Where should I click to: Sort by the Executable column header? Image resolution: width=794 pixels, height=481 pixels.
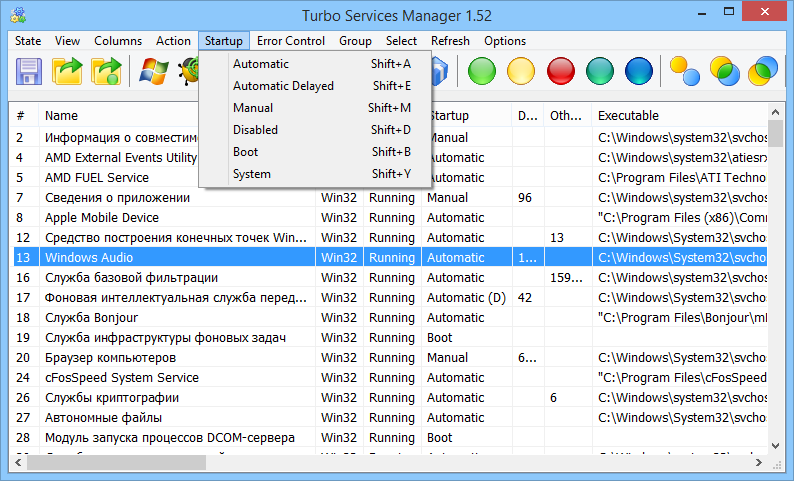point(680,115)
